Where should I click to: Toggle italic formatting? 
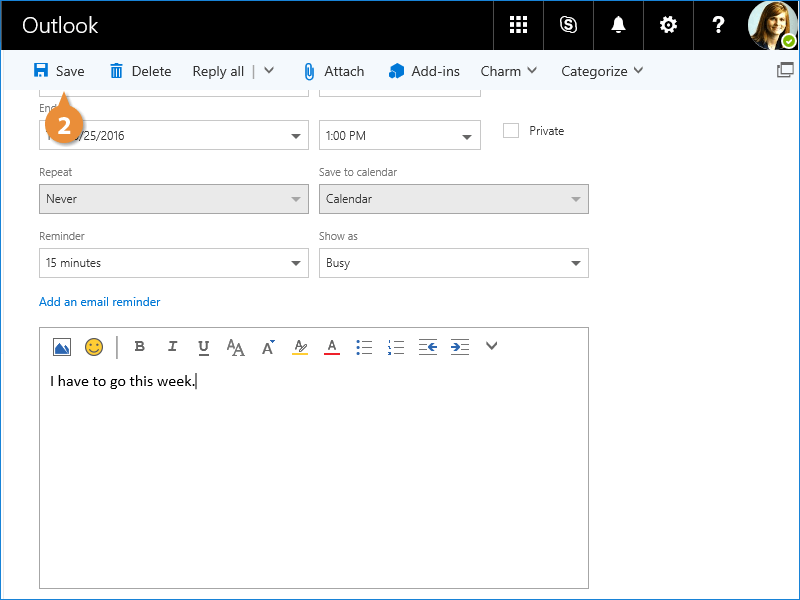(172, 347)
